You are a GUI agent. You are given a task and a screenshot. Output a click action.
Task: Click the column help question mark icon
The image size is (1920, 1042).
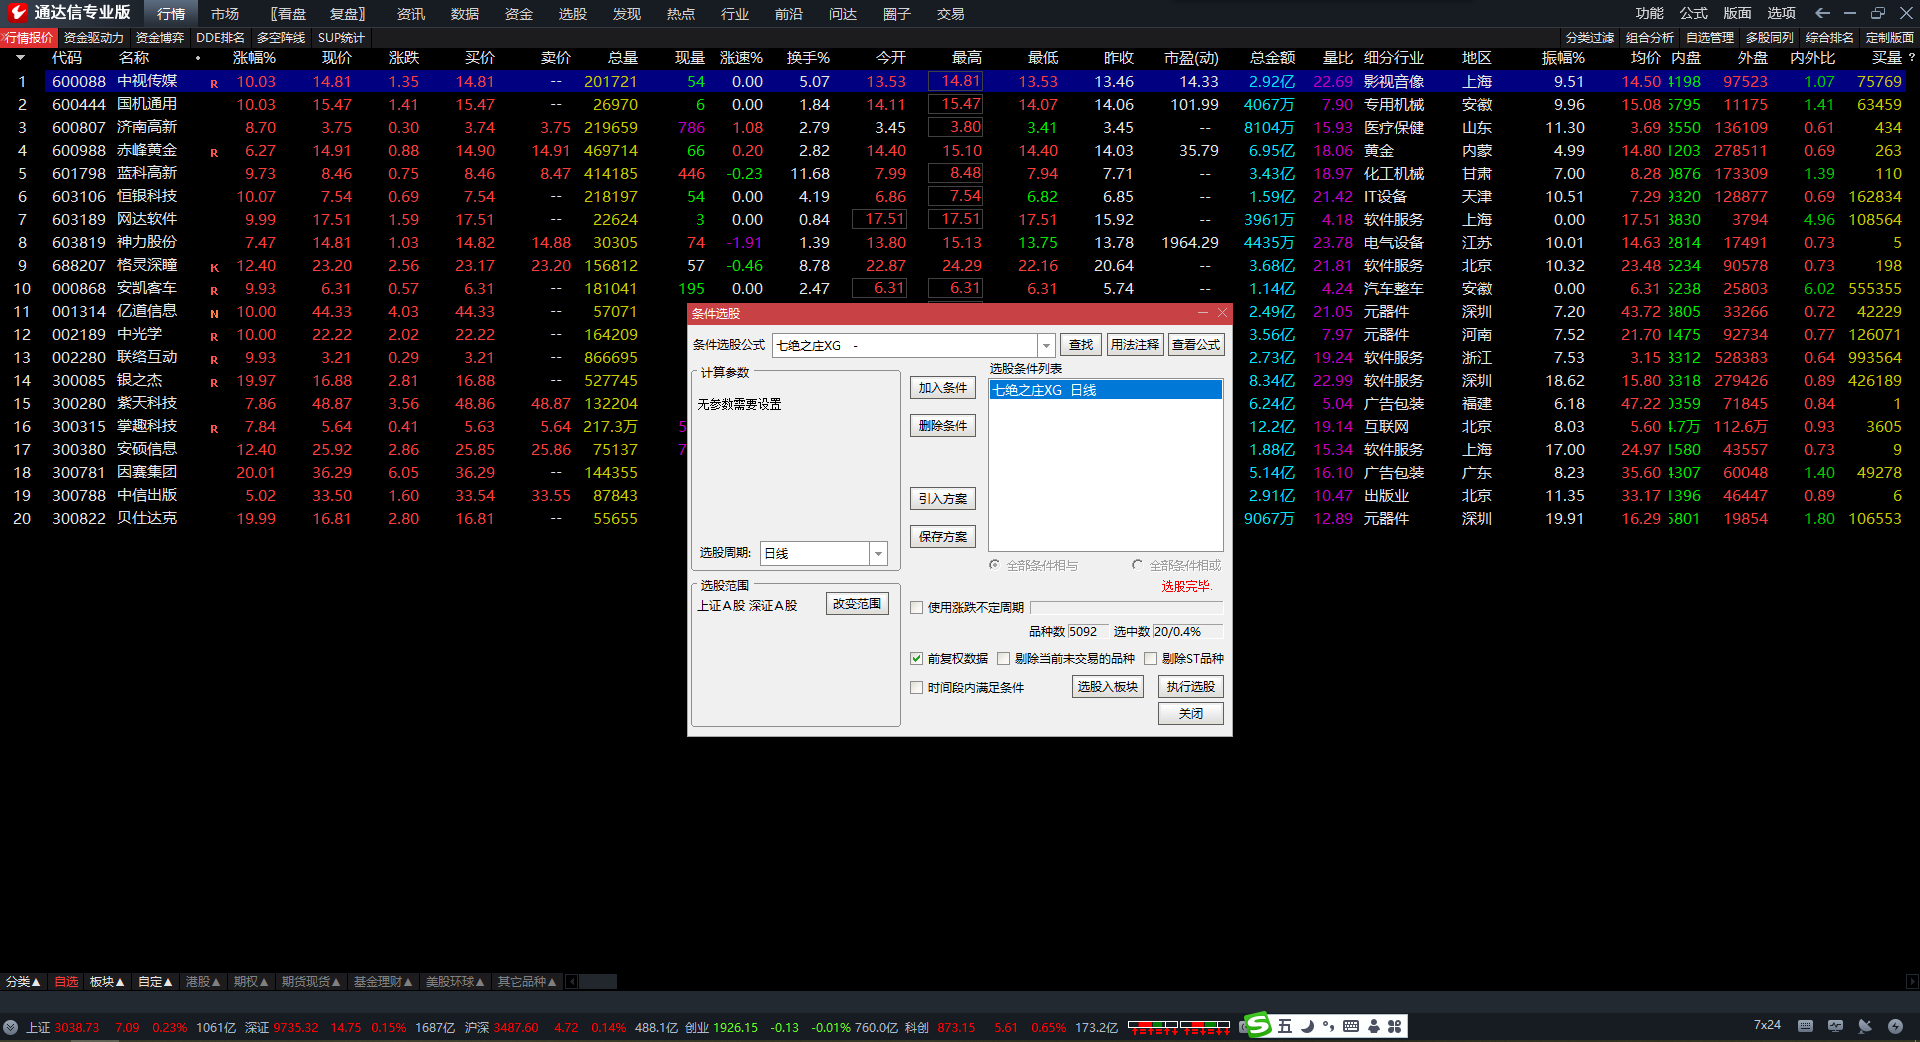(x=1911, y=58)
